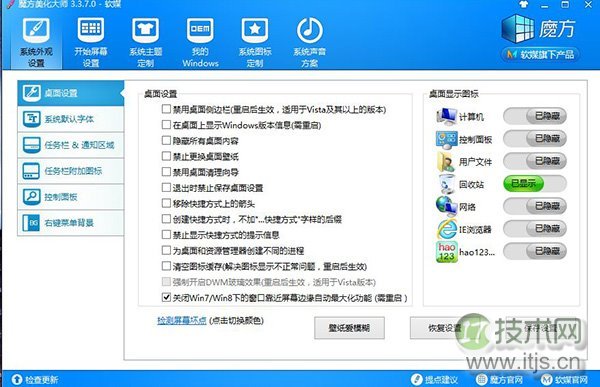This screenshot has width=600, height=387.
Task: Open 系统外观设置 toolbar icon
Action: (x=36, y=30)
